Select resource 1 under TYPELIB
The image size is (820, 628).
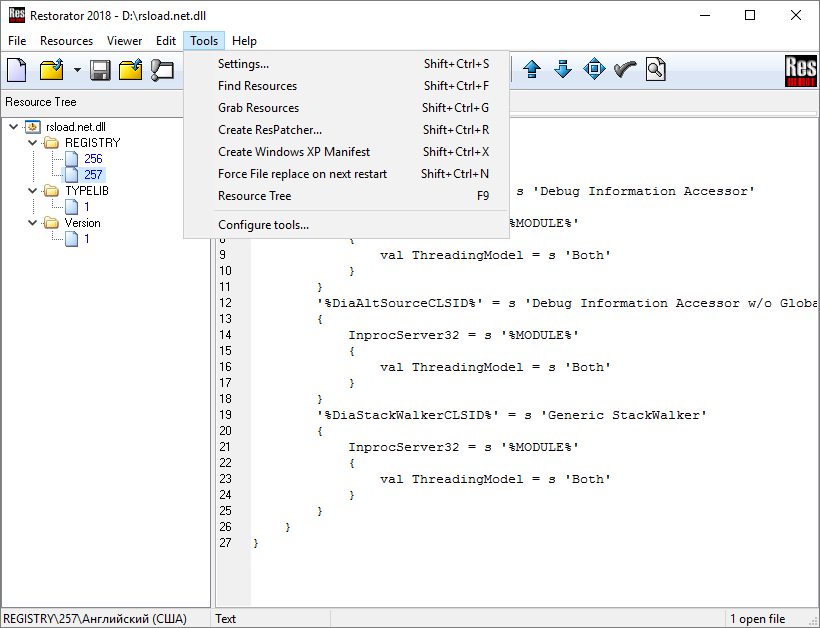tap(87, 207)
